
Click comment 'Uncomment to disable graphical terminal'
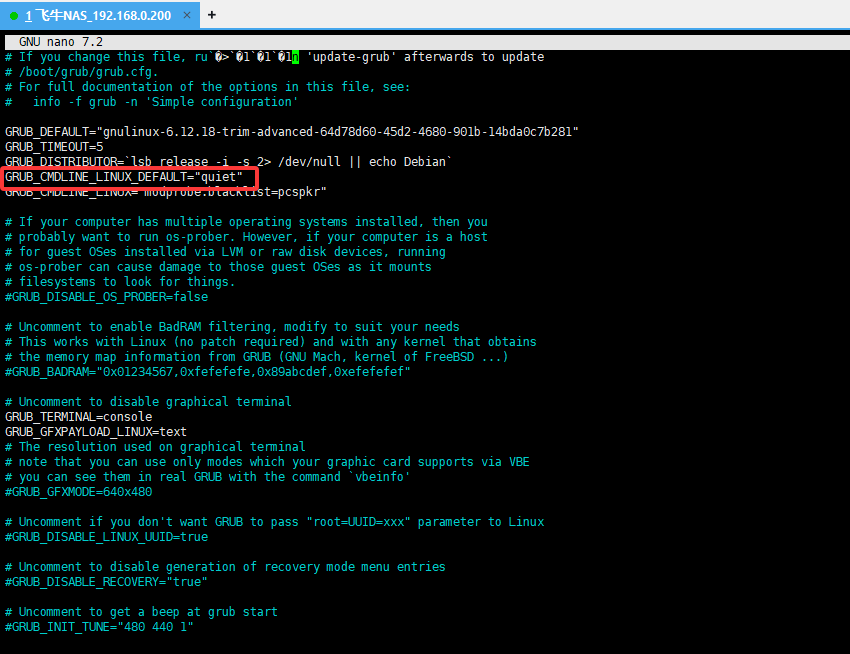tap(149, 402)
